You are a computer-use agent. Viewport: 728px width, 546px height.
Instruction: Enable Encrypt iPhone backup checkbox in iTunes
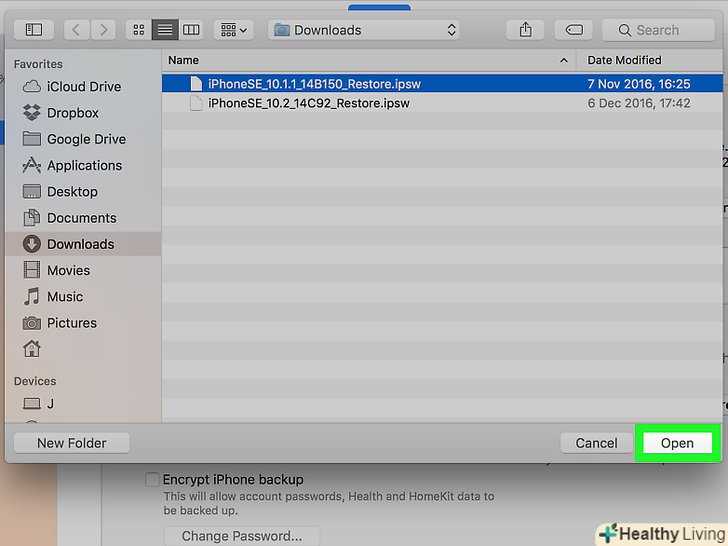coord(152,479)
